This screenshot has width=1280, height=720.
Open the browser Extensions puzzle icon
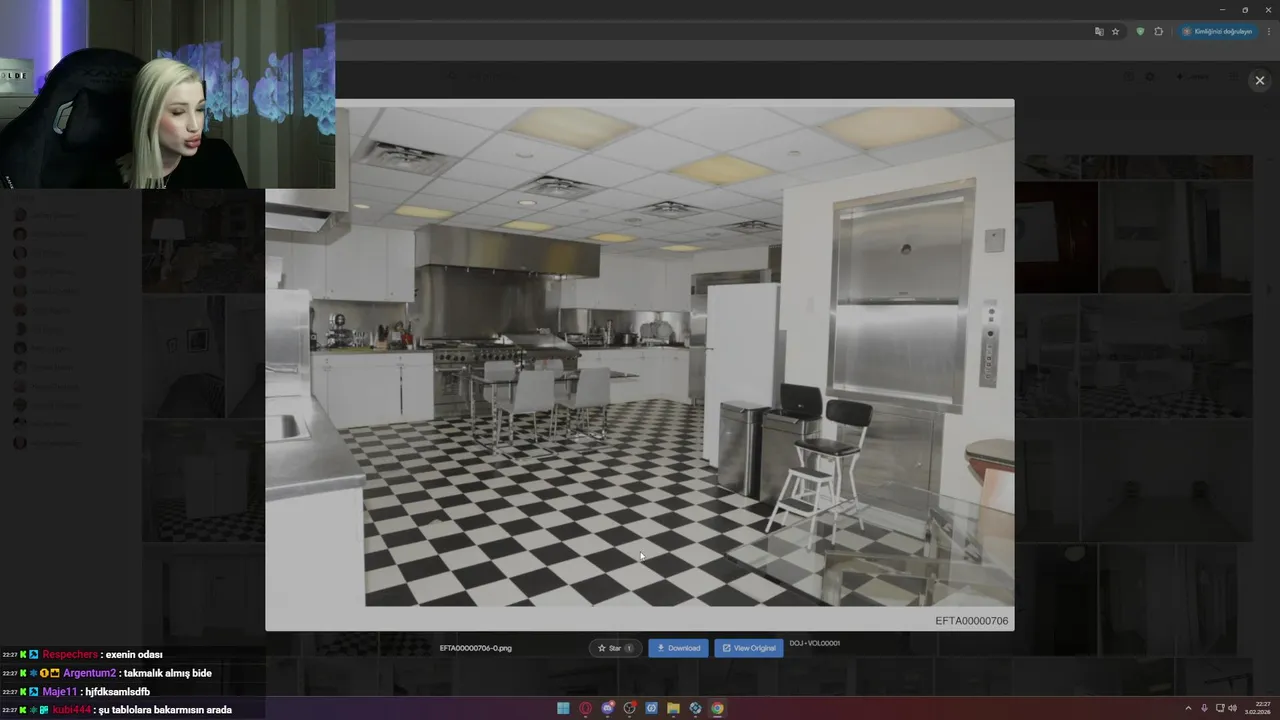click(x=1159, y=31)
